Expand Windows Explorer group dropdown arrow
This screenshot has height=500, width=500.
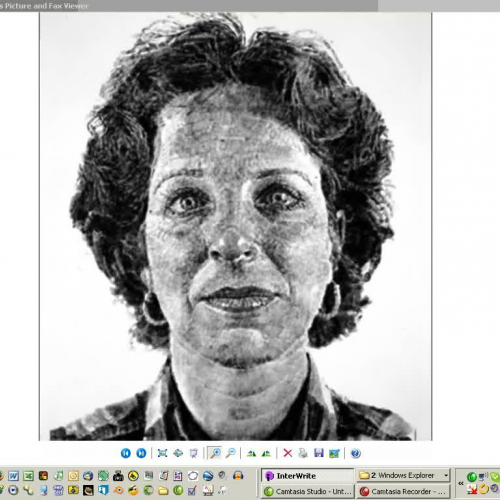446,475
